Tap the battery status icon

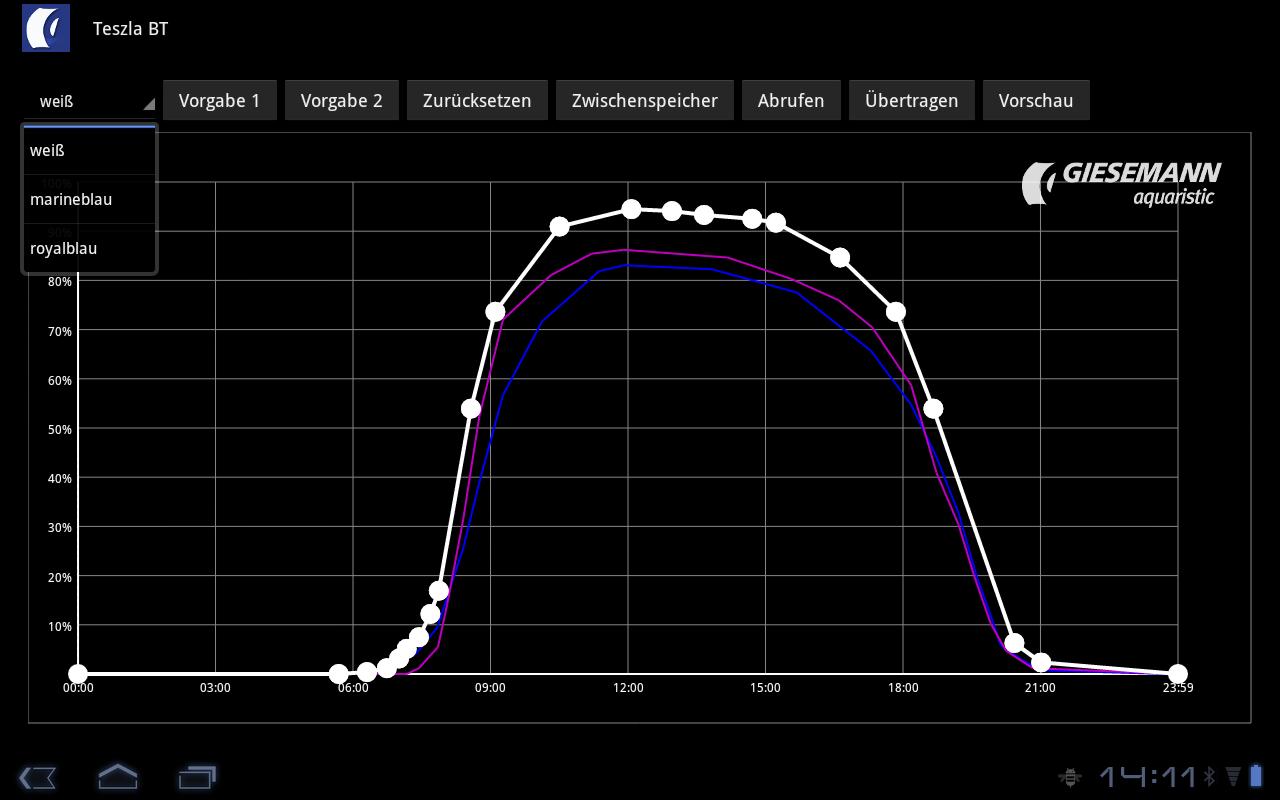coord(1255,776)
